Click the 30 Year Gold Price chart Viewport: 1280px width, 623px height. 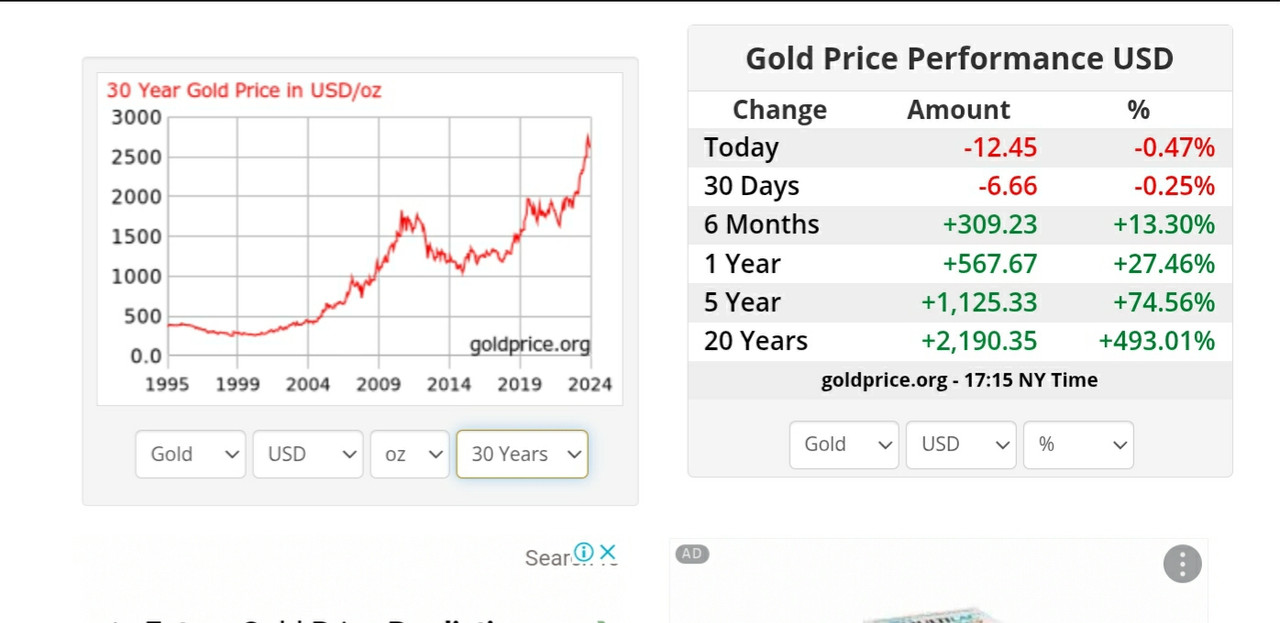360,239
